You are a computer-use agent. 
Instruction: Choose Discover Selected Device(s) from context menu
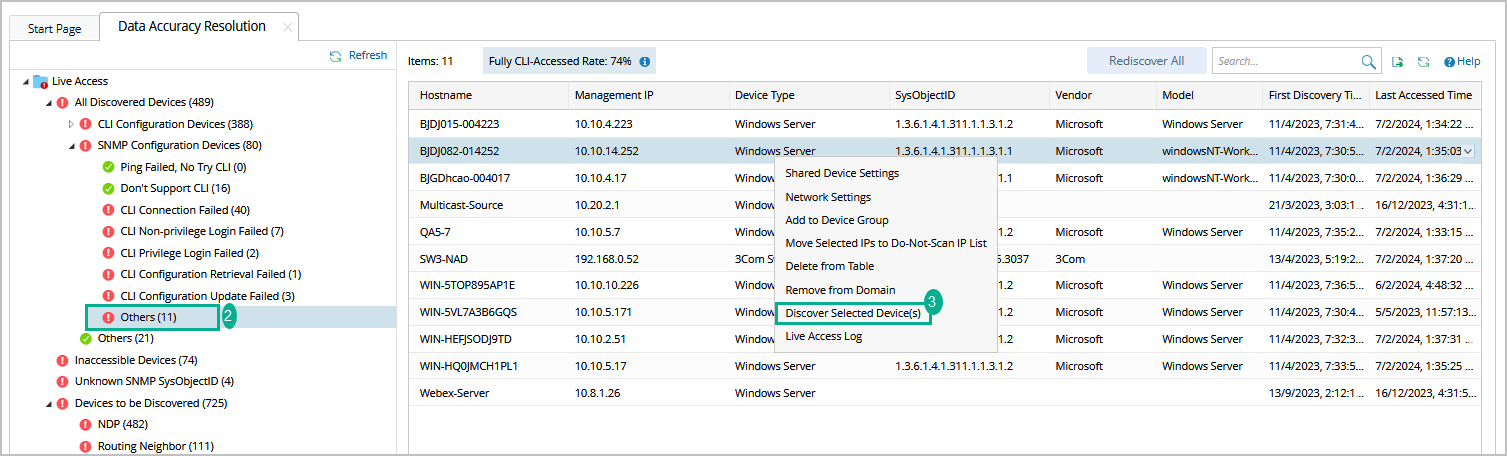[853, 313]
